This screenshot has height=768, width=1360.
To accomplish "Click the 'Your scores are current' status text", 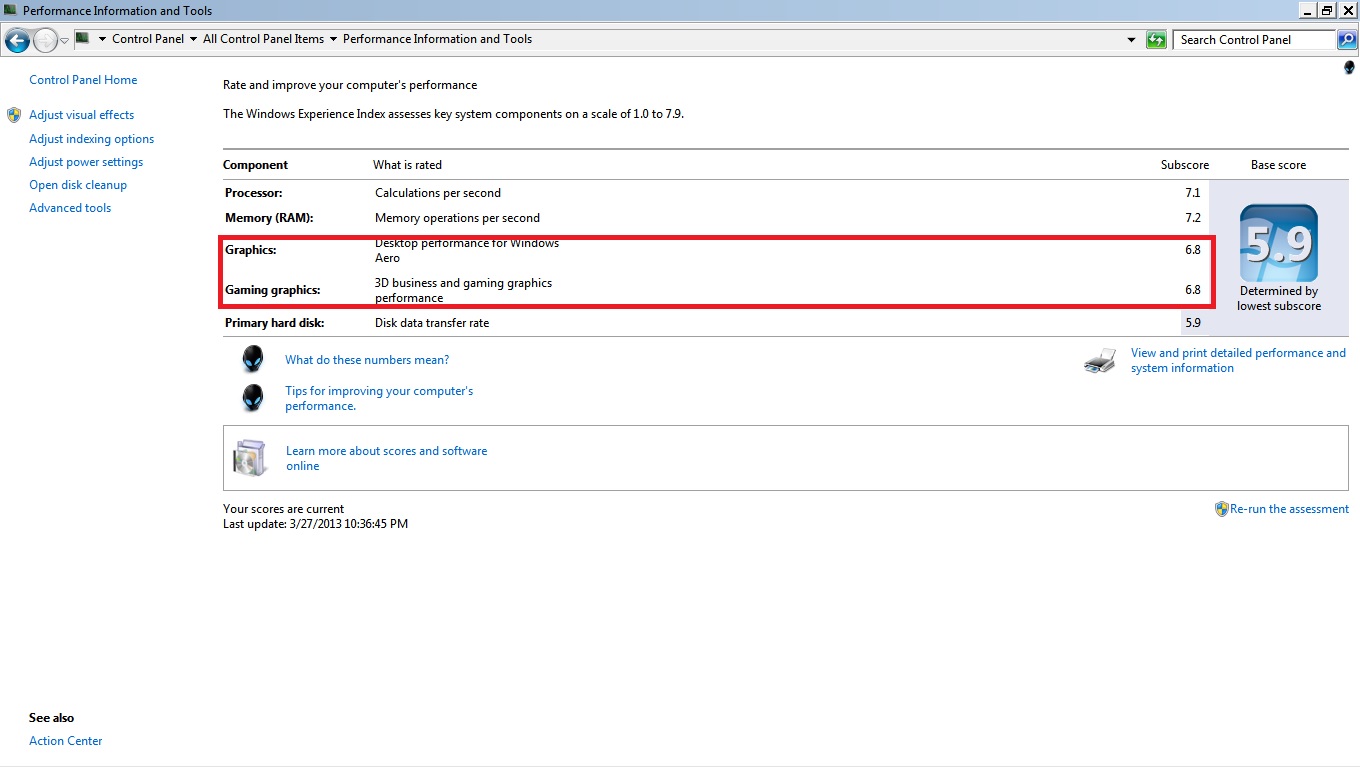I will 283,509.
